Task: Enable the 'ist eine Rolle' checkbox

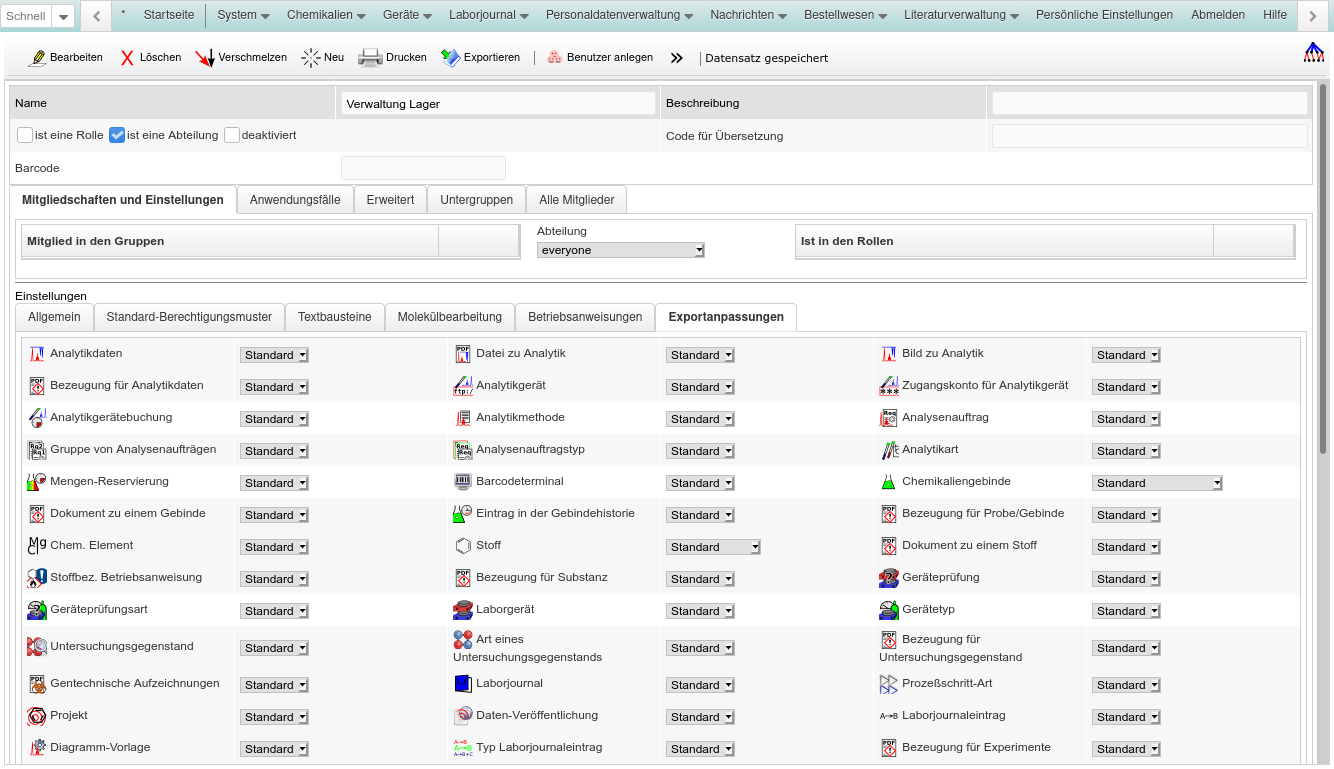Action: tap(25, 135)
